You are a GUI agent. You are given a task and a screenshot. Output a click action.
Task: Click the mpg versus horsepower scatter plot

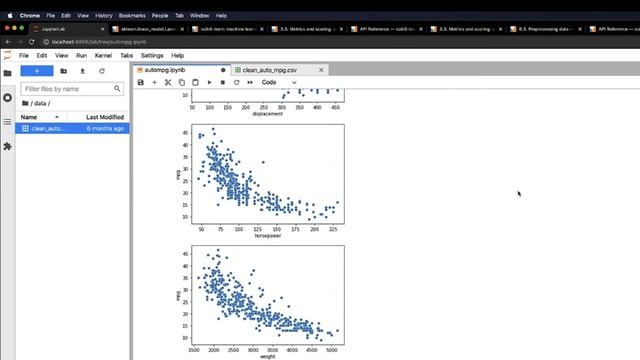click(x=268, y=174)
